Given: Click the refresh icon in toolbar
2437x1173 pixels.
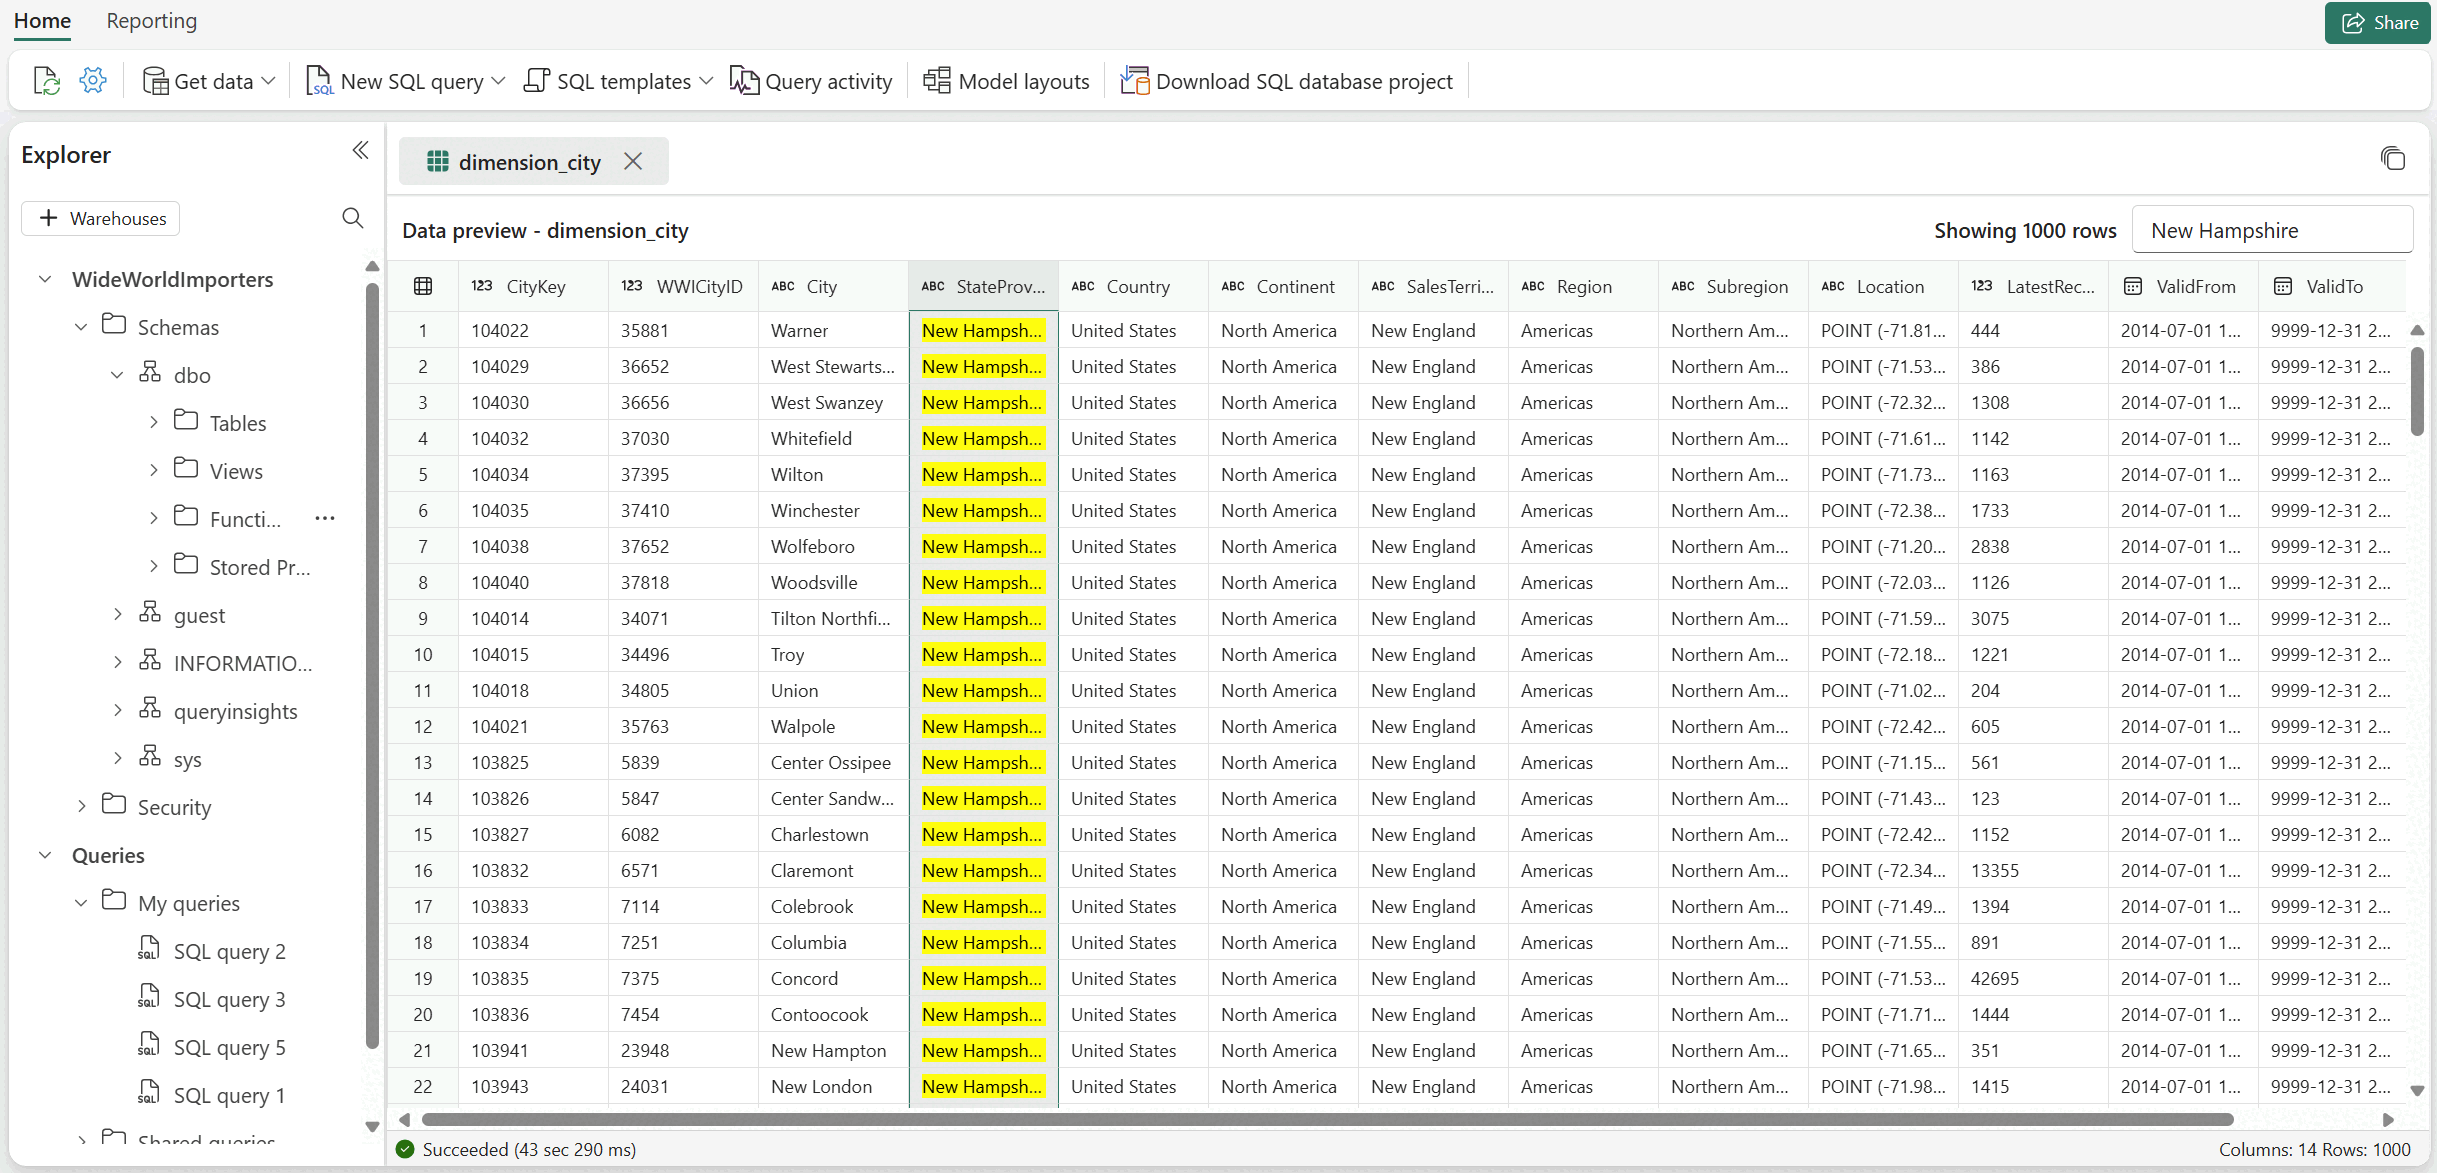Looking at the screenshot, I should click(46, 81).
